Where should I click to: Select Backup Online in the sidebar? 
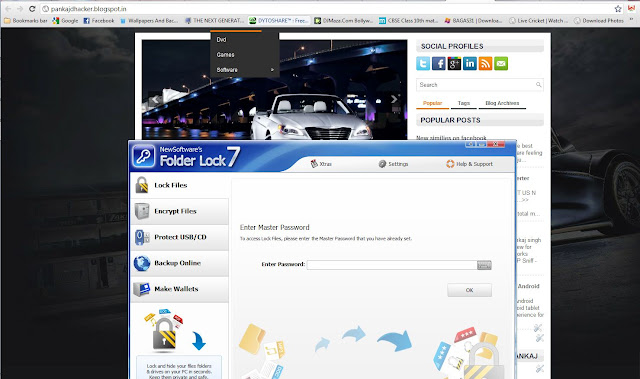point(180,263)
